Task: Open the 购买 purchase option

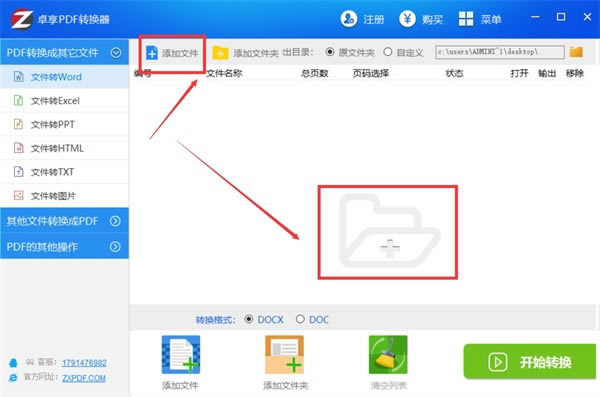Action: point(421,19)
